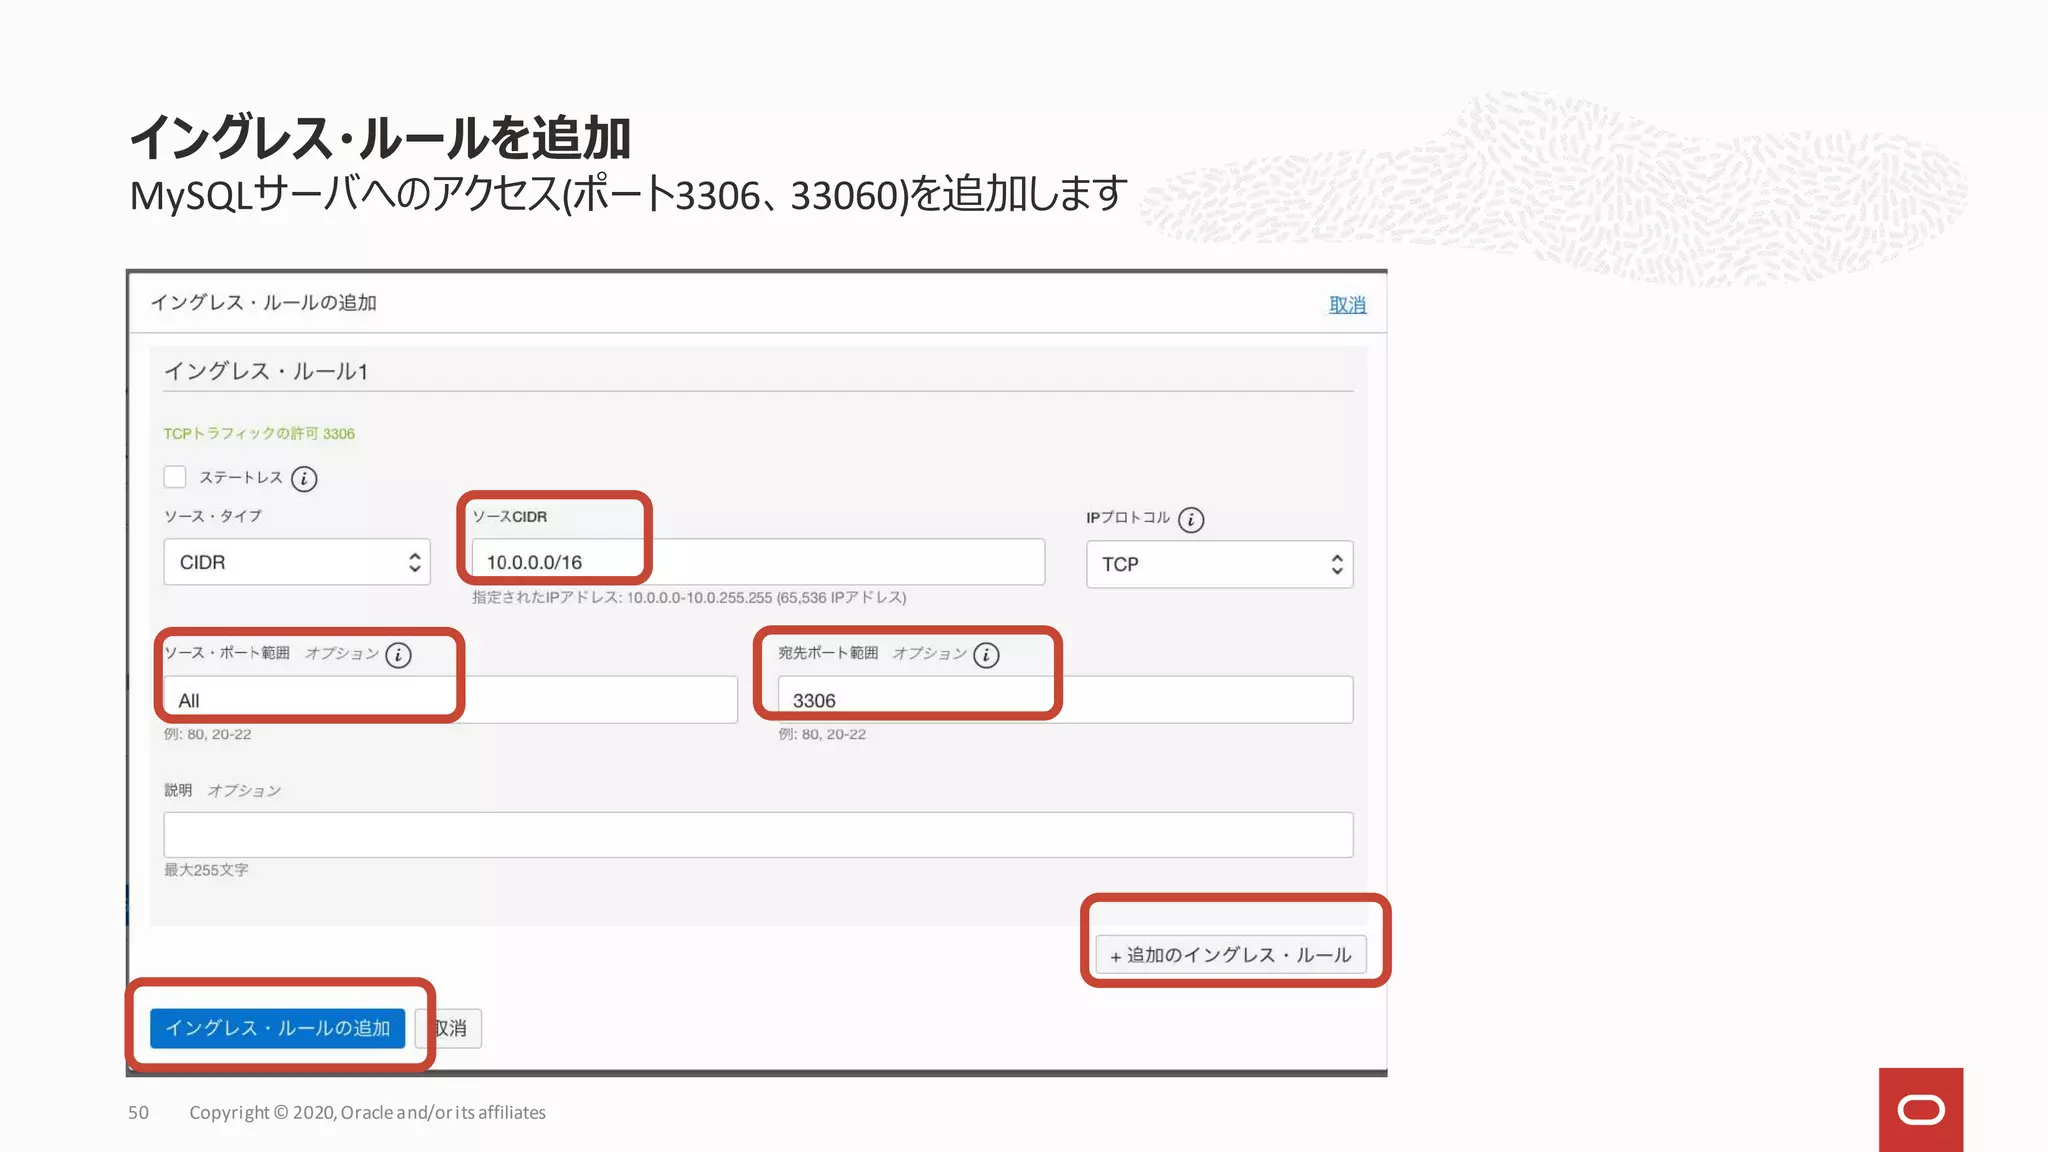Click the ソースCIDR input field

[758, 562]
